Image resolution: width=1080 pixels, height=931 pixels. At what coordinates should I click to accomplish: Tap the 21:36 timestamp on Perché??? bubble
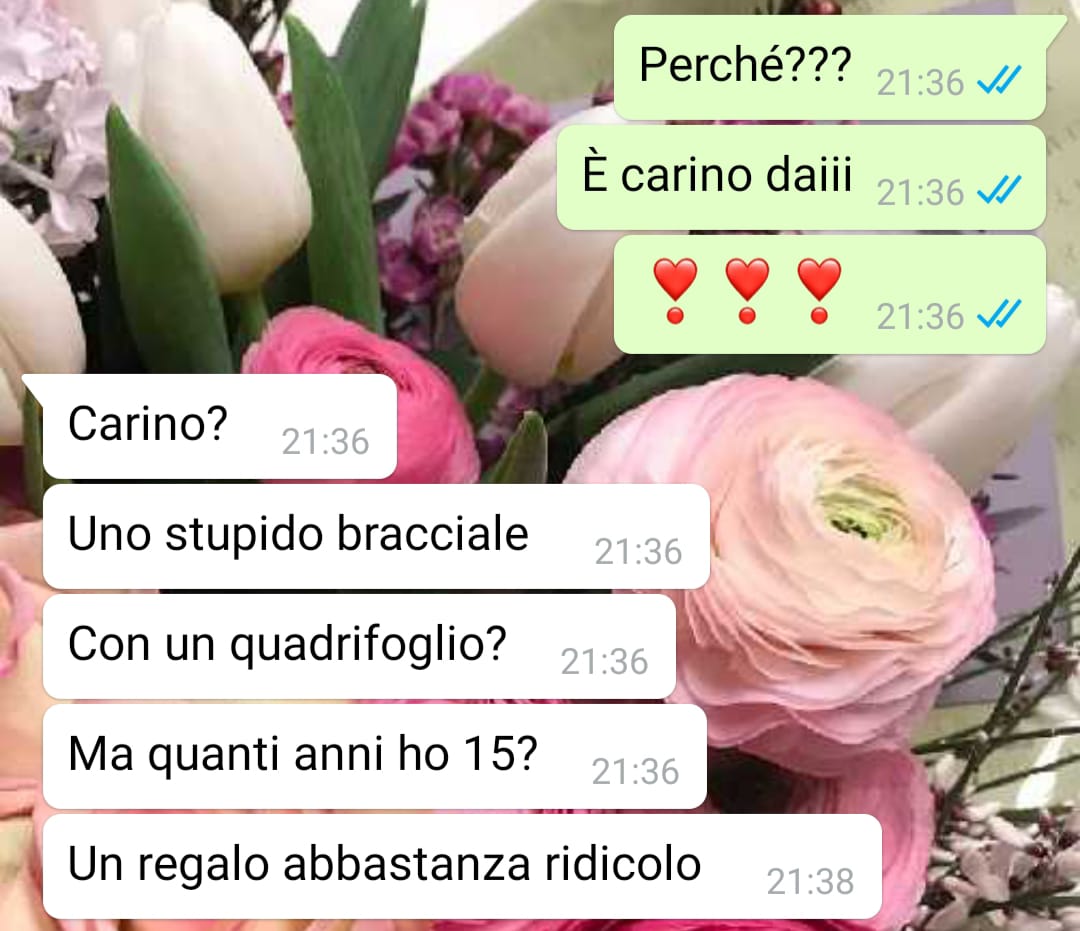(920, 83)
